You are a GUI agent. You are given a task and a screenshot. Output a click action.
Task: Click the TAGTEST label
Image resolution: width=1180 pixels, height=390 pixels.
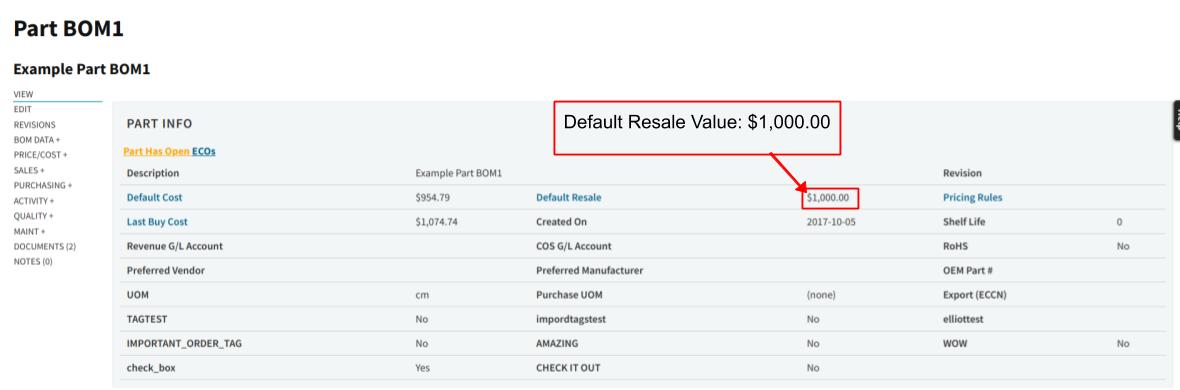click(147, 319)
